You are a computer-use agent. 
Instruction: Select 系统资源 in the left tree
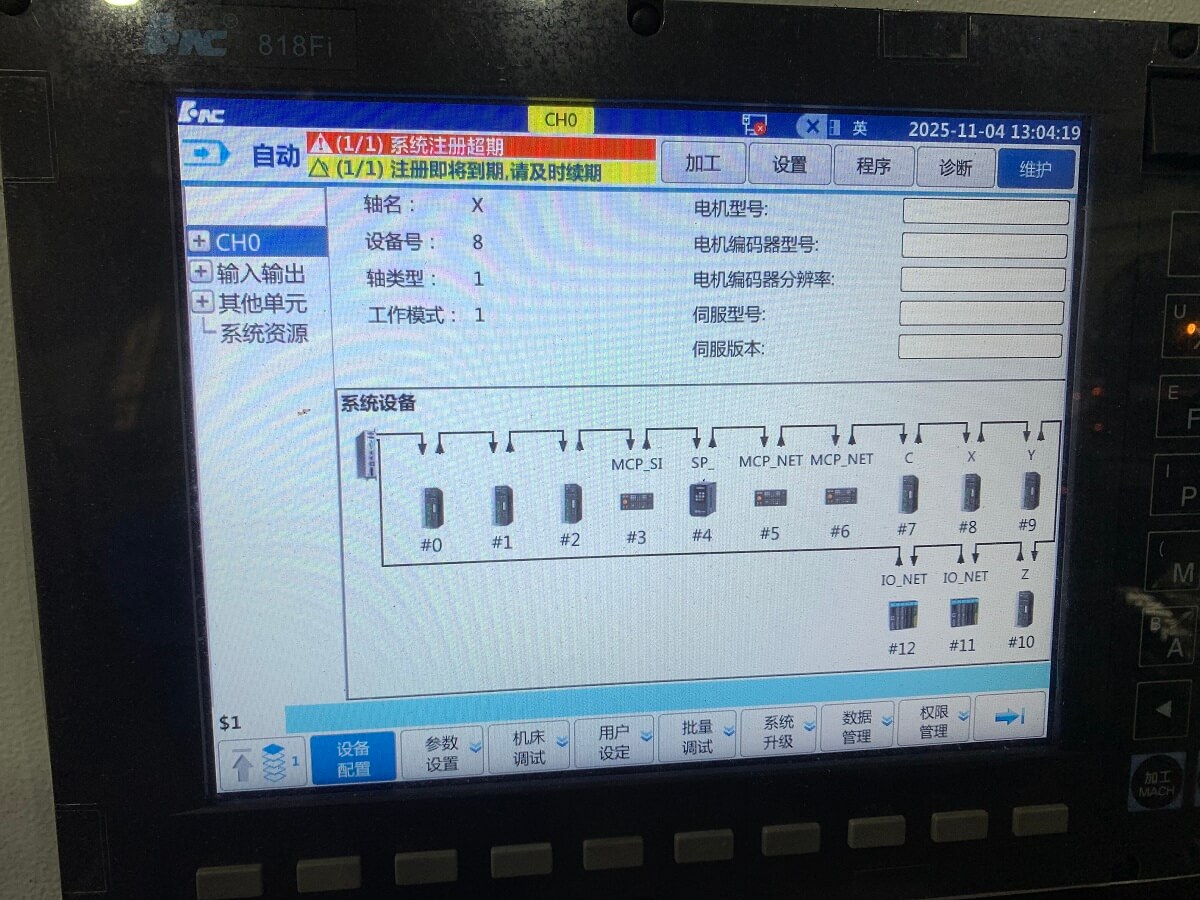(x=264, y=334)
